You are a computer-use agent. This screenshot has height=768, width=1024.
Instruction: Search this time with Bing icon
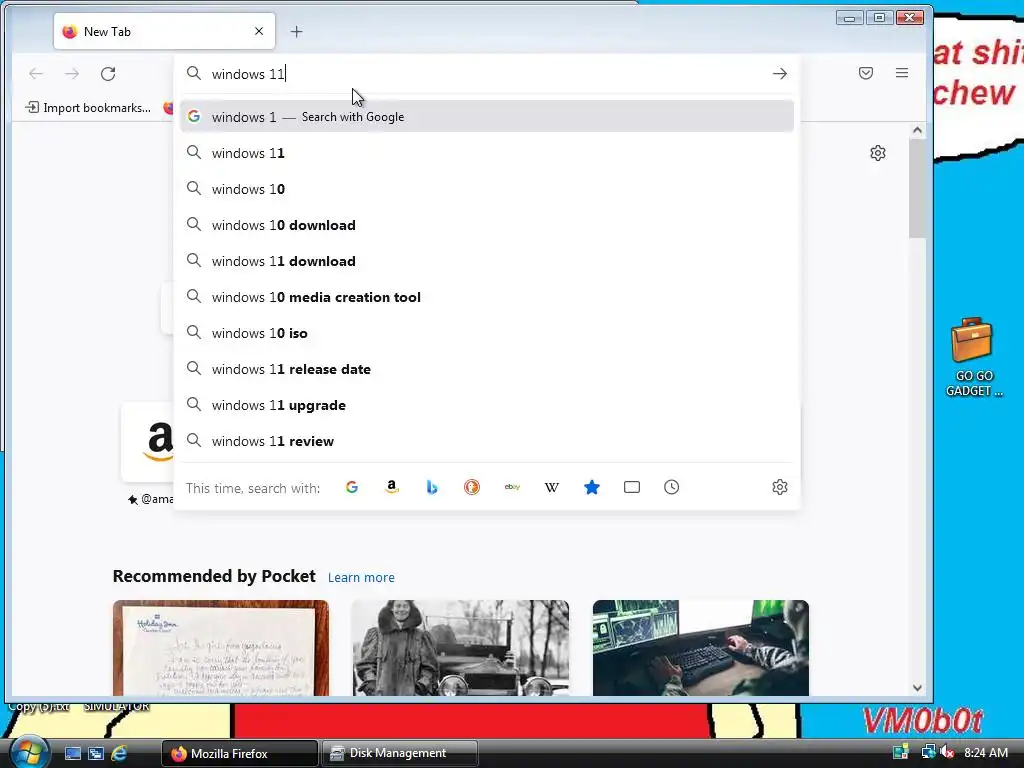432,487
